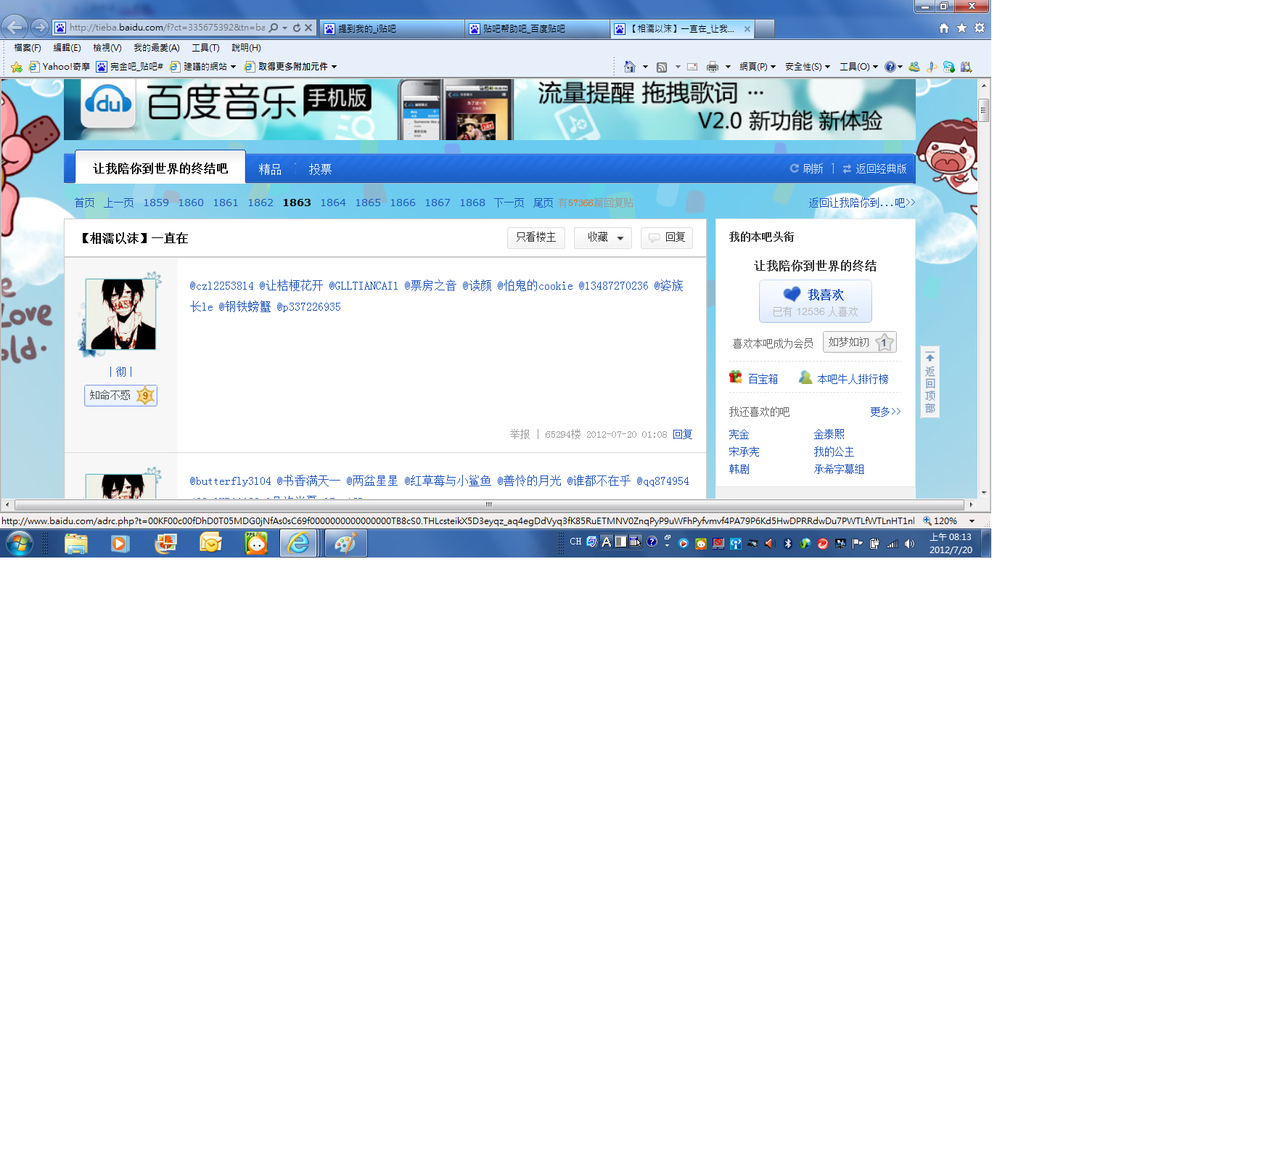Image resolution: width=1280 pixels, height=1176 pixels.
Task: Expand the address bar search dropdown arrow
Action: tap(285, 28)
